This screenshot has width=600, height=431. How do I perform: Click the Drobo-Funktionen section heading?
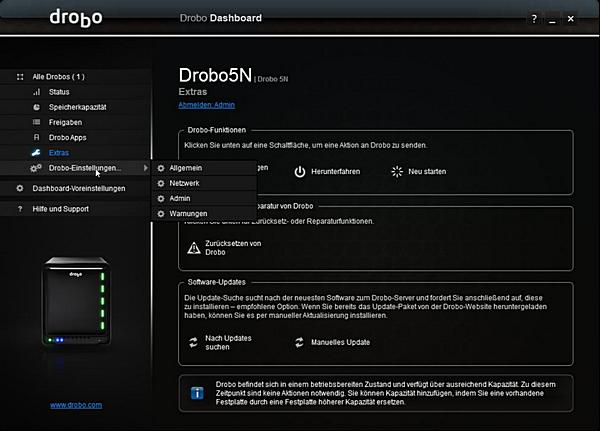[217, 130]
